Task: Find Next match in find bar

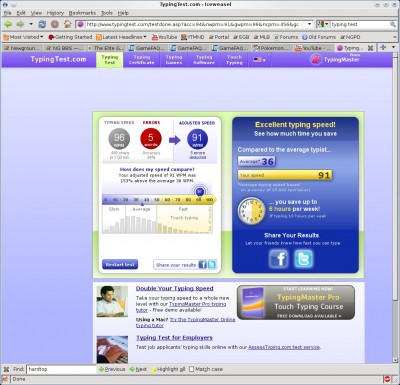Action: (x=138, y=369)
